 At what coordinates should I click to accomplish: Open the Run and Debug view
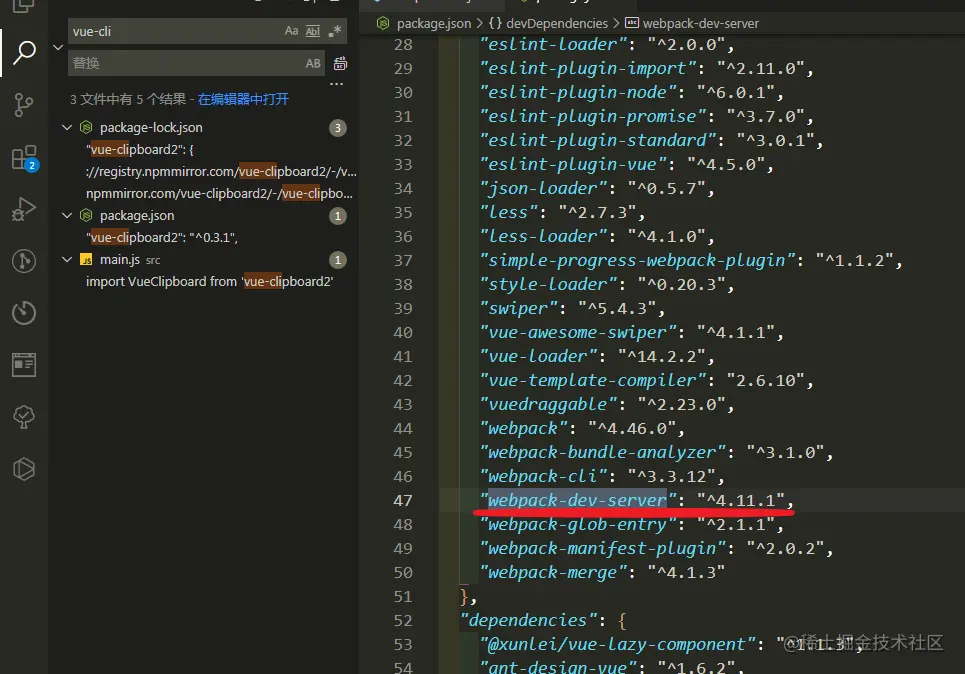coord(24,209)
